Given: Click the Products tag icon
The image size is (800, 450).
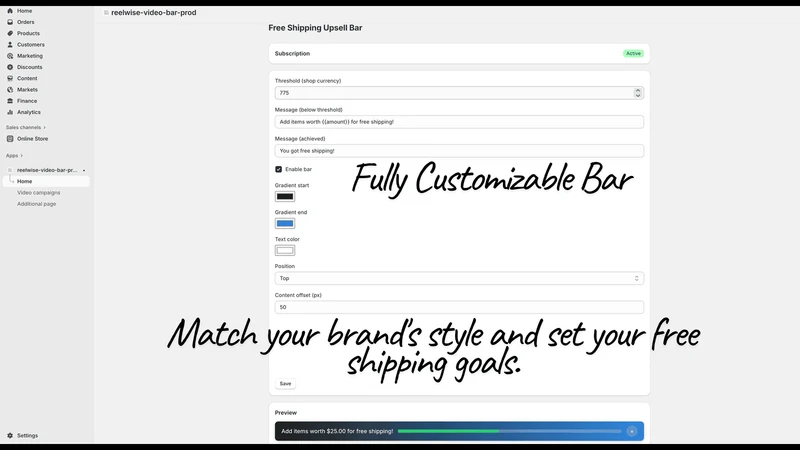Looking at the screenshot, I should [x=10, y=33].
